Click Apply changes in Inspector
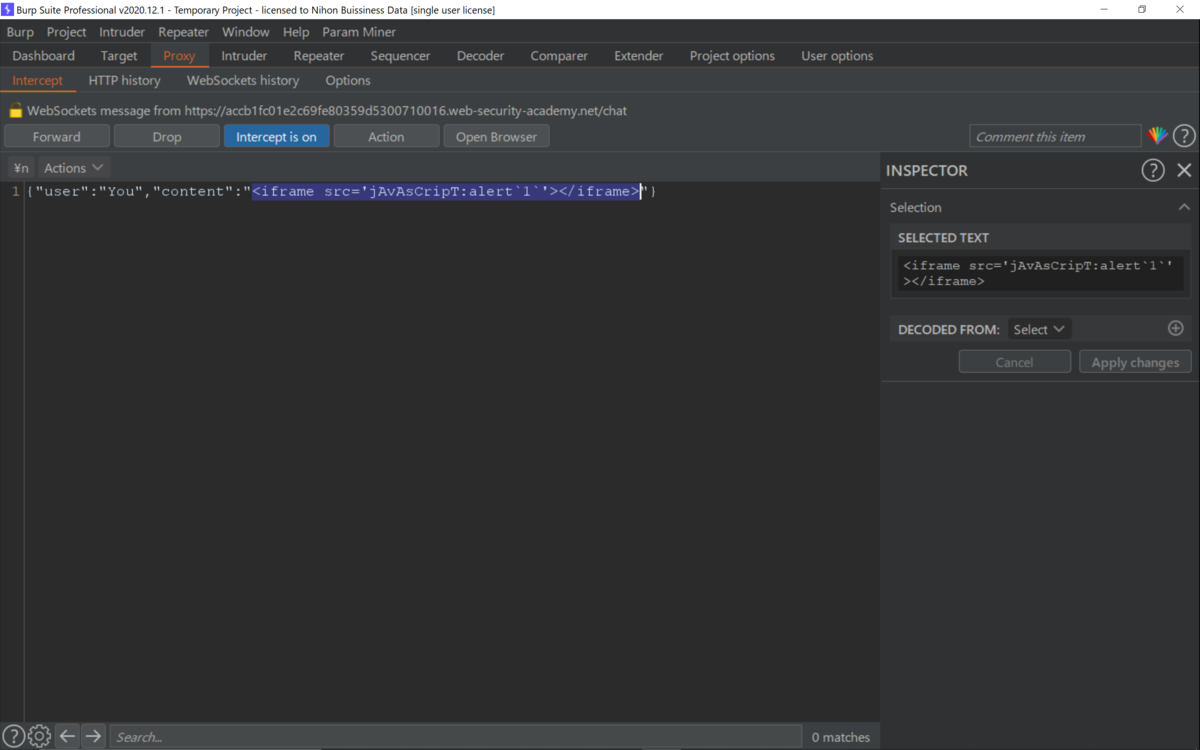 point(1135,362)
